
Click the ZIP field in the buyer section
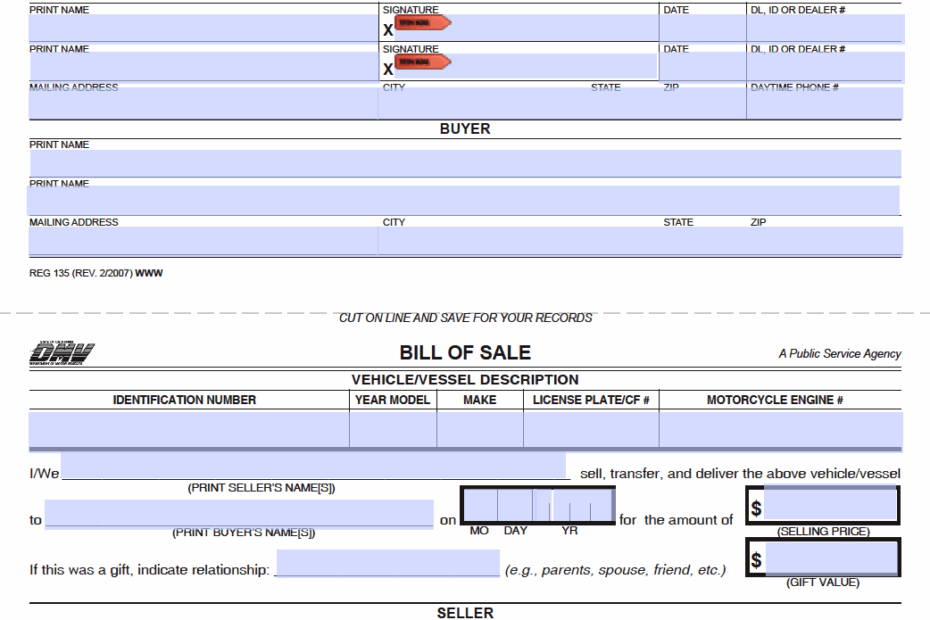point(820,240)
